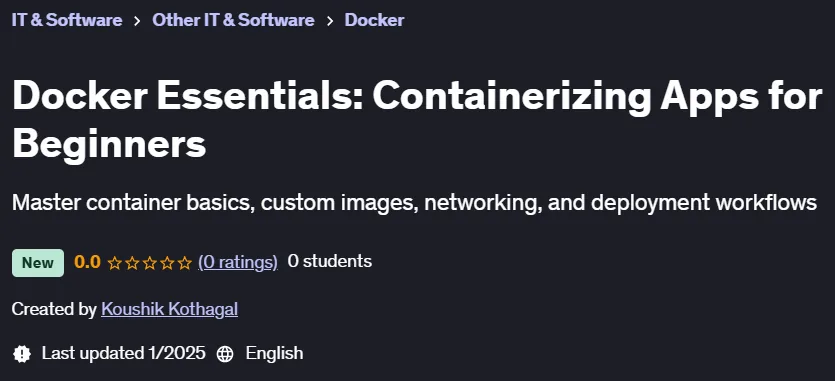Screen dimensions: 835x381
Task: Open the (0 ratings) link
Action: pos(238,262)
